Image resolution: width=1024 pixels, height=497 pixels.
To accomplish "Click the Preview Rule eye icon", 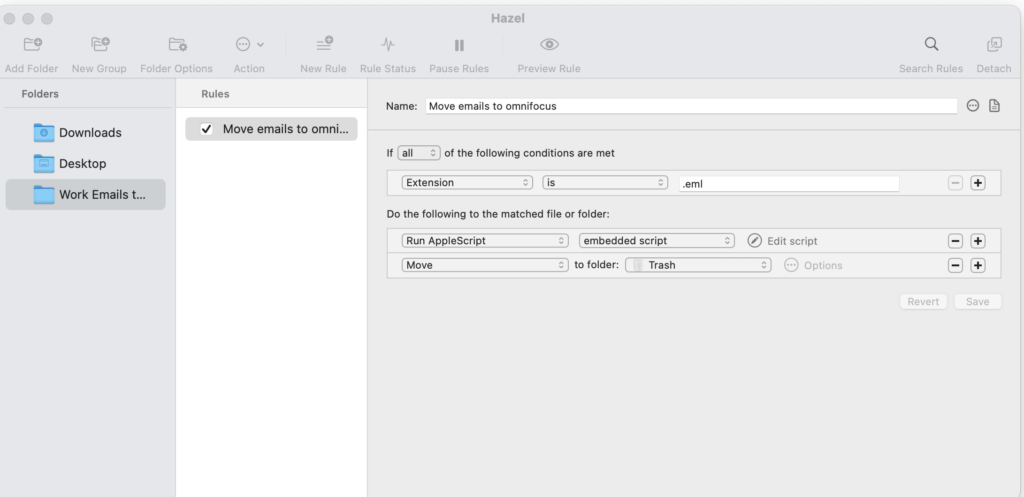I will (x=549, y=45).
